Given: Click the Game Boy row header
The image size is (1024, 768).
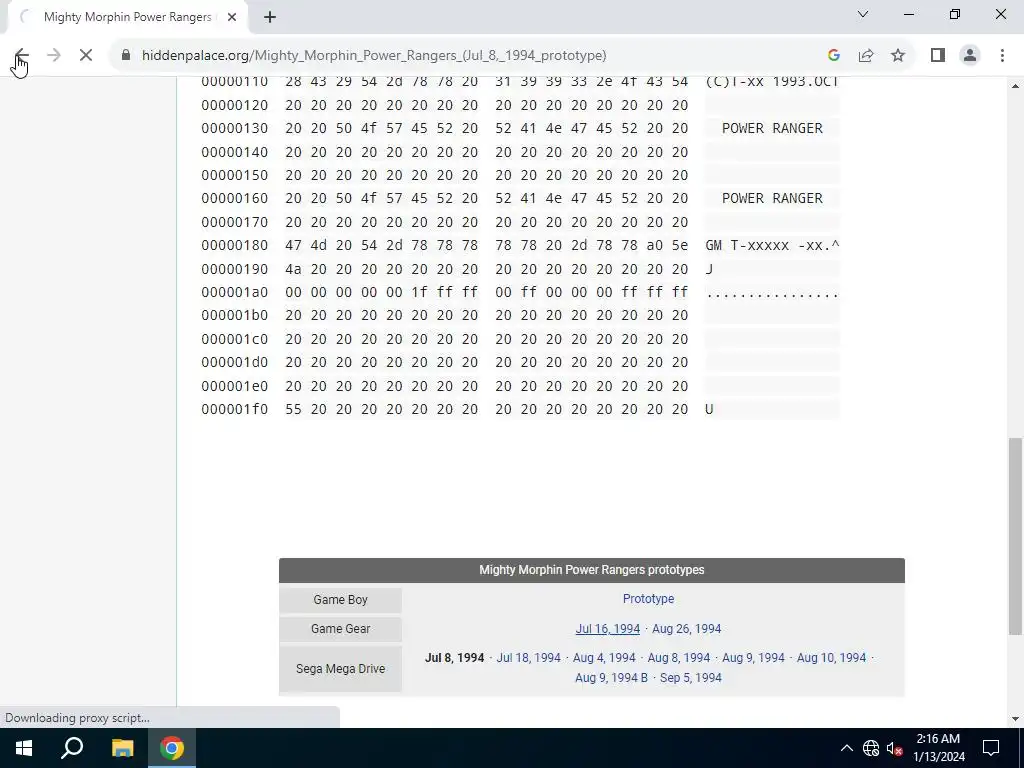Looking at the screenshot, I should [340, 600].
